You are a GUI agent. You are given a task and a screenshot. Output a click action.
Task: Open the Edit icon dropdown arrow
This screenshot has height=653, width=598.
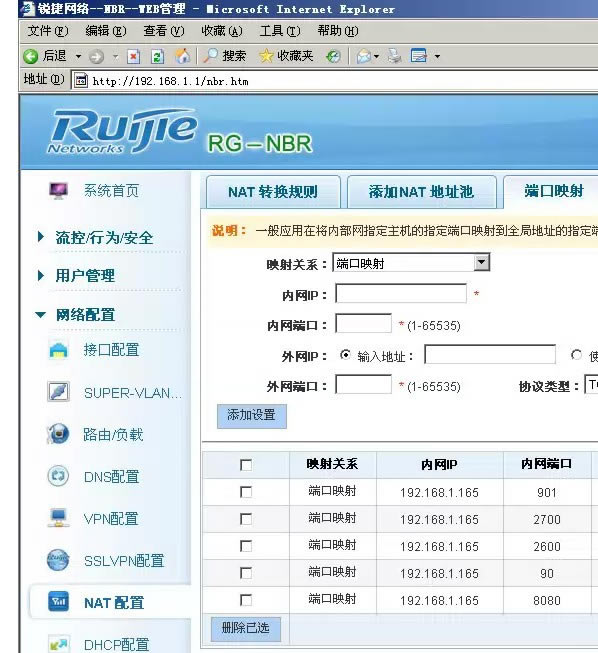point(437,56)
